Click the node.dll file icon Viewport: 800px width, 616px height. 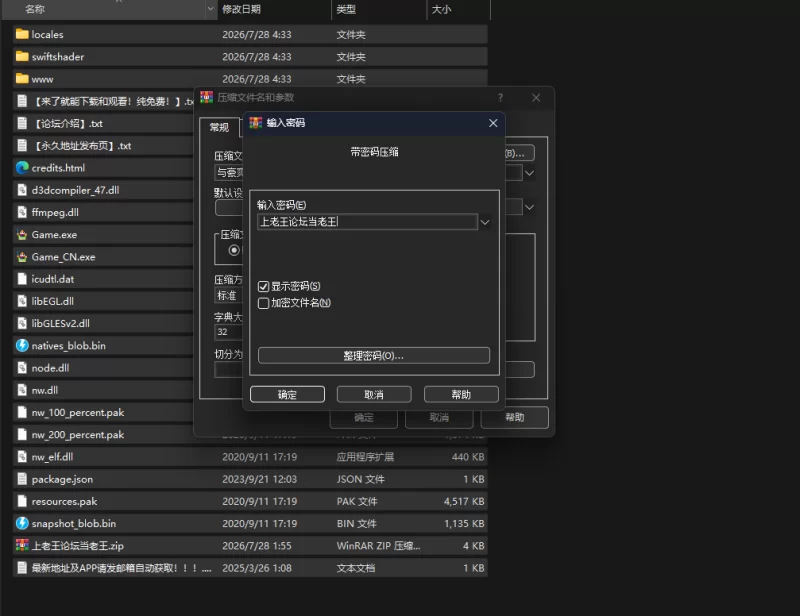click(22, 367)
